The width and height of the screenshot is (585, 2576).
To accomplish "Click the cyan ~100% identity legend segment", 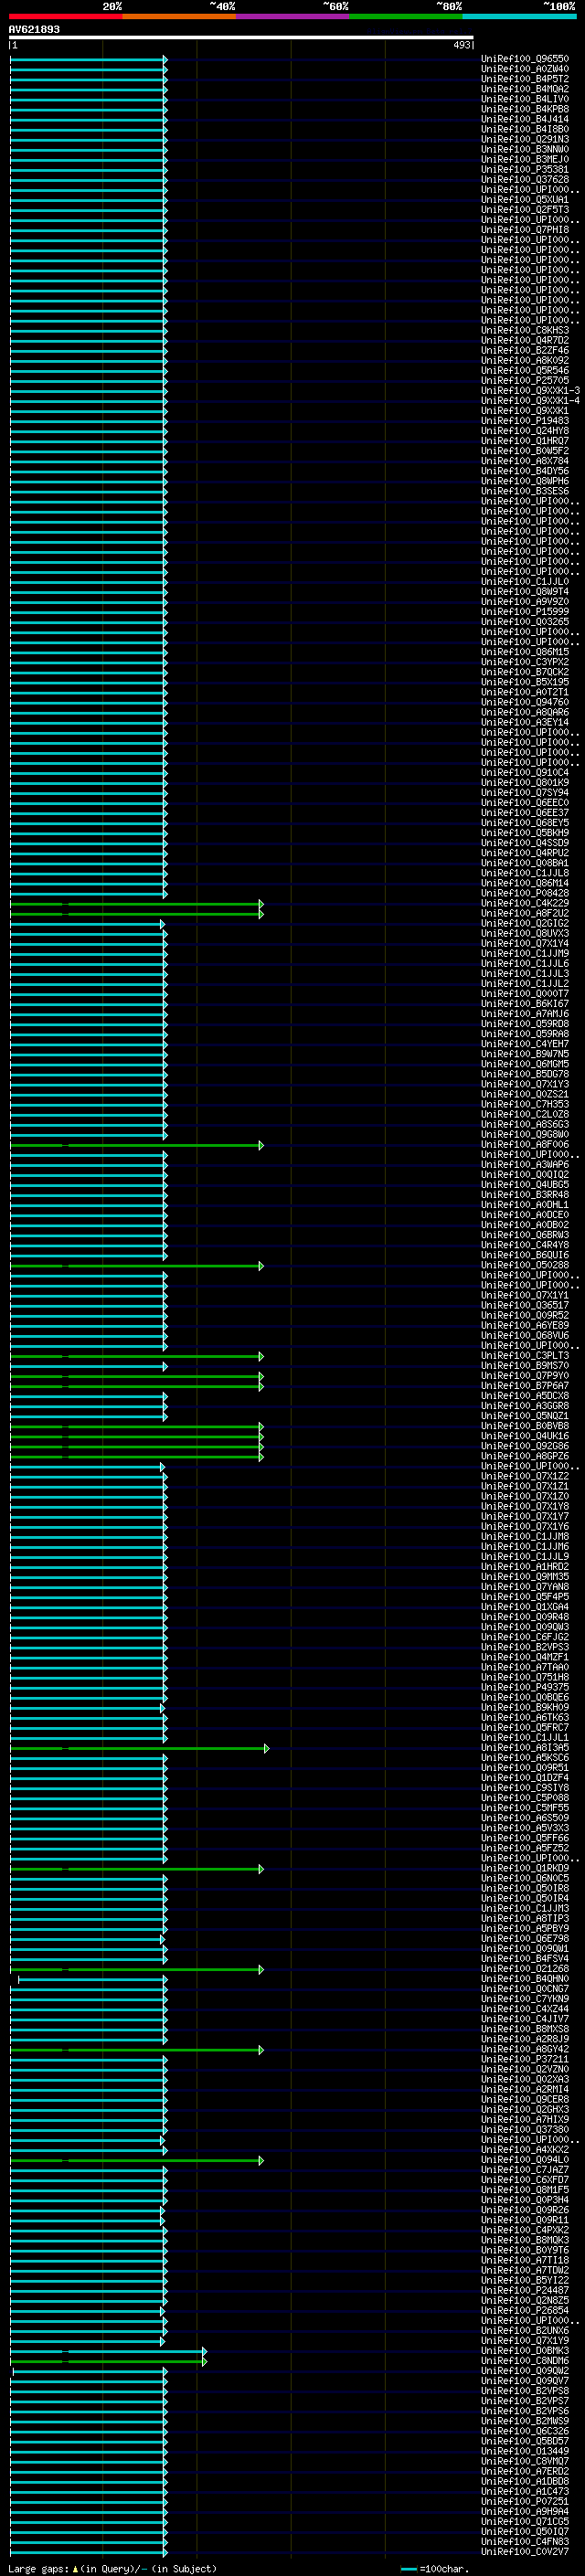I will pyautogui.click(x=519, y=16).
